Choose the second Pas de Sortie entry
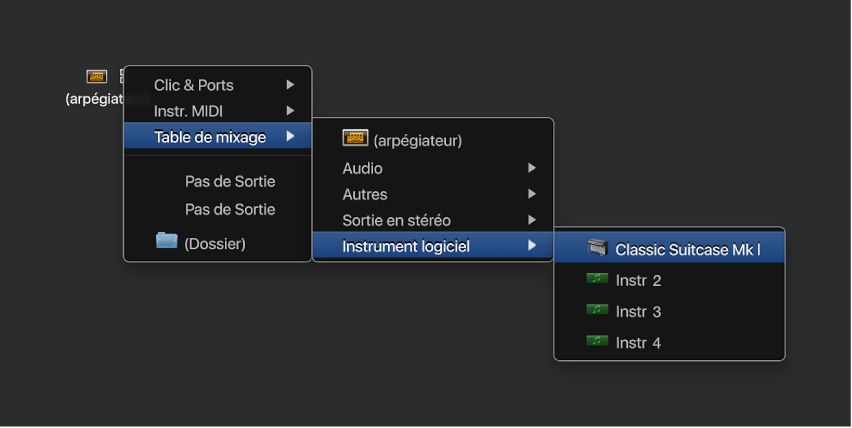Image resolution: width=852 pixels, height=428 pixels. click(x=230, y=210)
